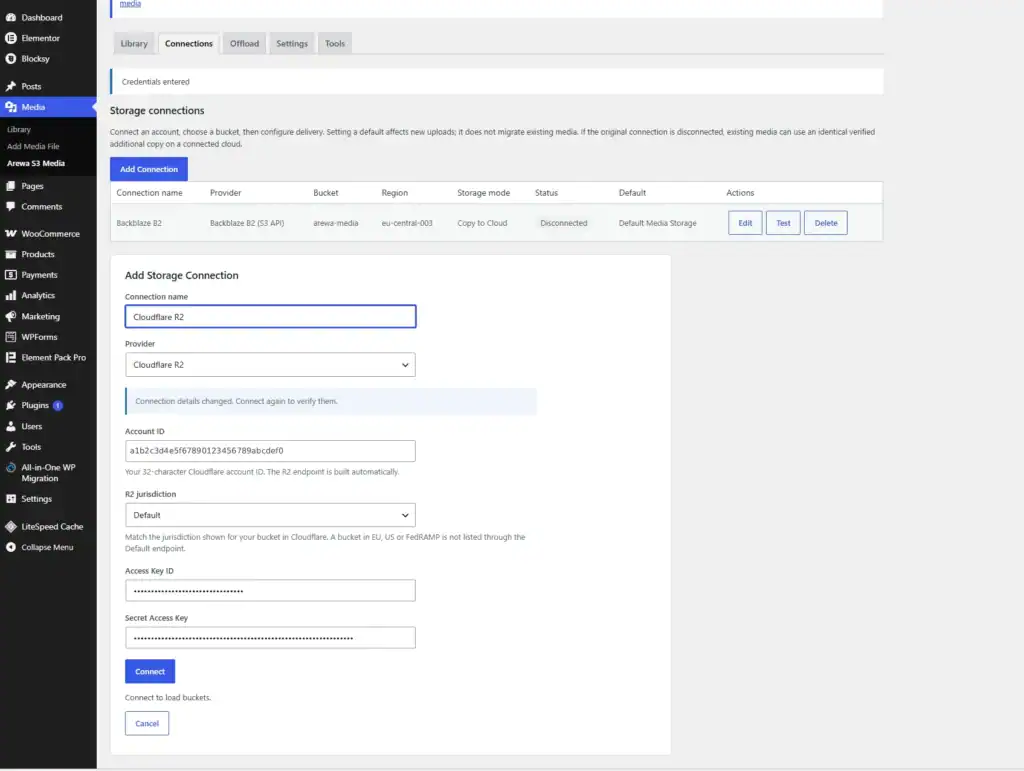The height and width of the screenshot is (771, 1024).
Task: Click the Appearance paintbrush icon
Action: 10,385
